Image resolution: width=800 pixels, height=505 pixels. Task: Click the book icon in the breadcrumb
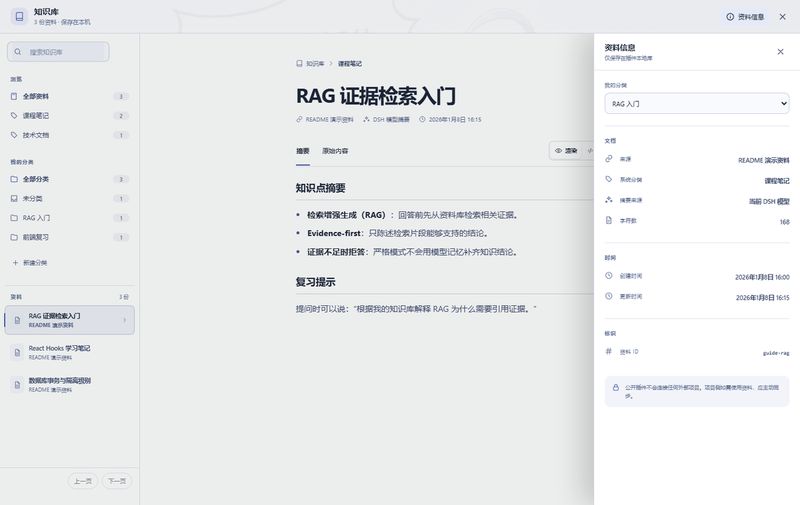(x=299, y=64)
